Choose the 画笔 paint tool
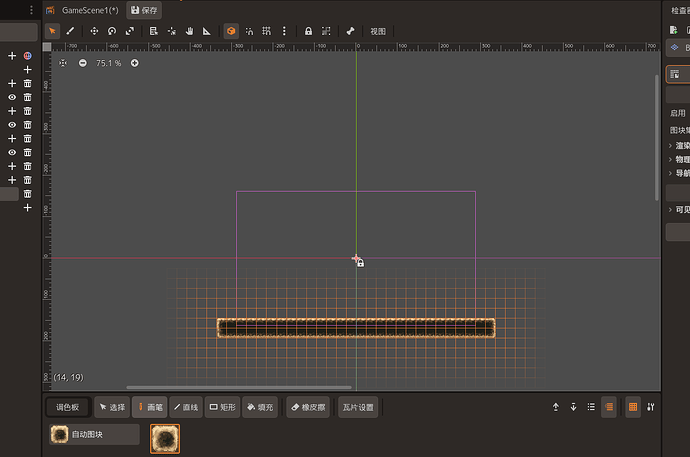Image resolution: width=690 pixels, height=457 pixels. pos(150,407)
